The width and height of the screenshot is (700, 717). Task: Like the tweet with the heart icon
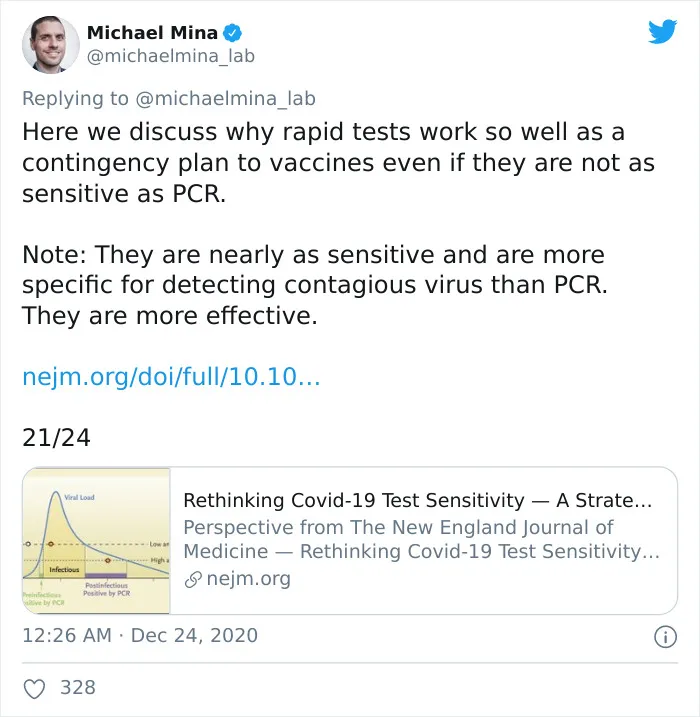[34, 688]
